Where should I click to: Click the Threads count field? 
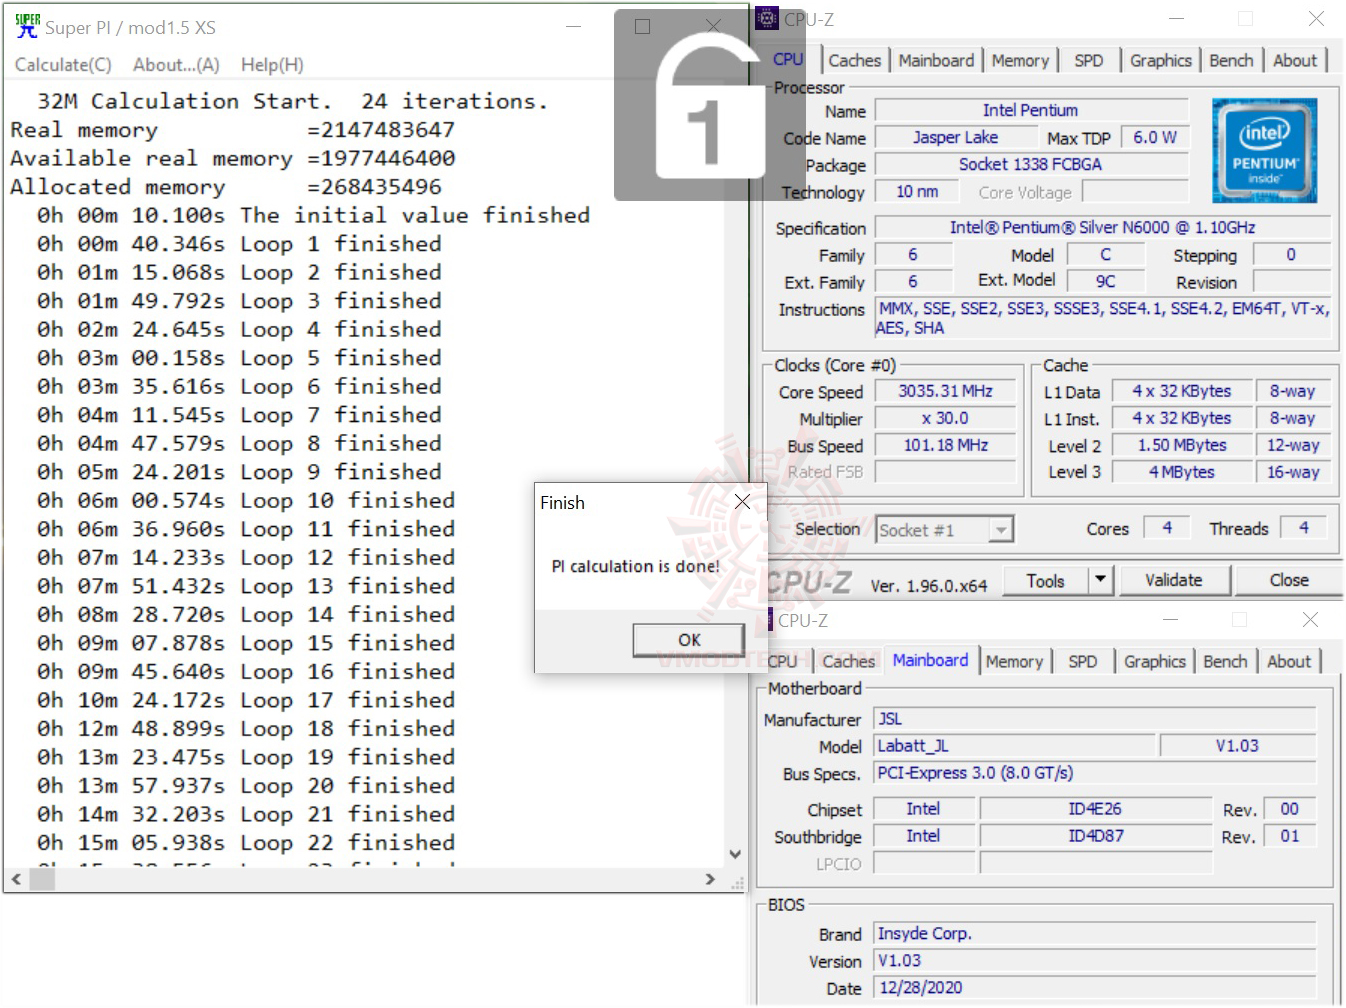pos(1303,527)
